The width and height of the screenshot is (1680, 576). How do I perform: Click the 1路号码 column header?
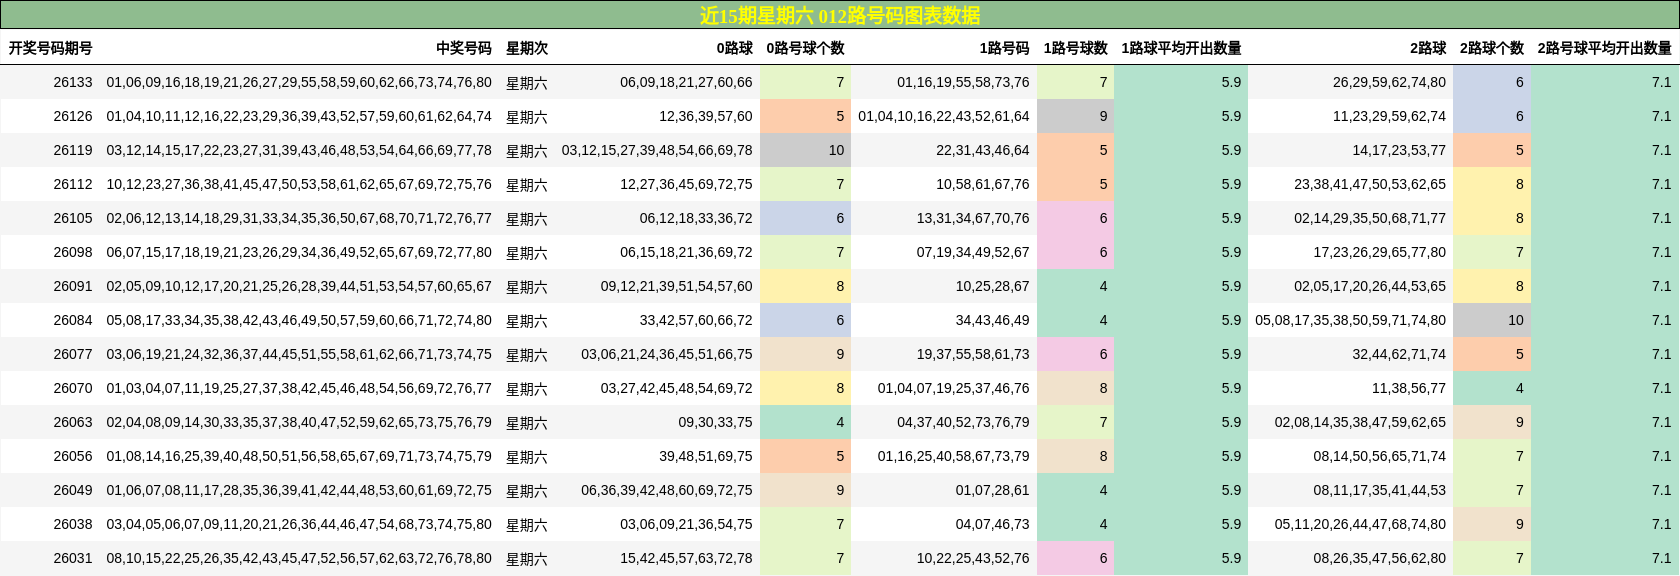tap(1005, 48)
